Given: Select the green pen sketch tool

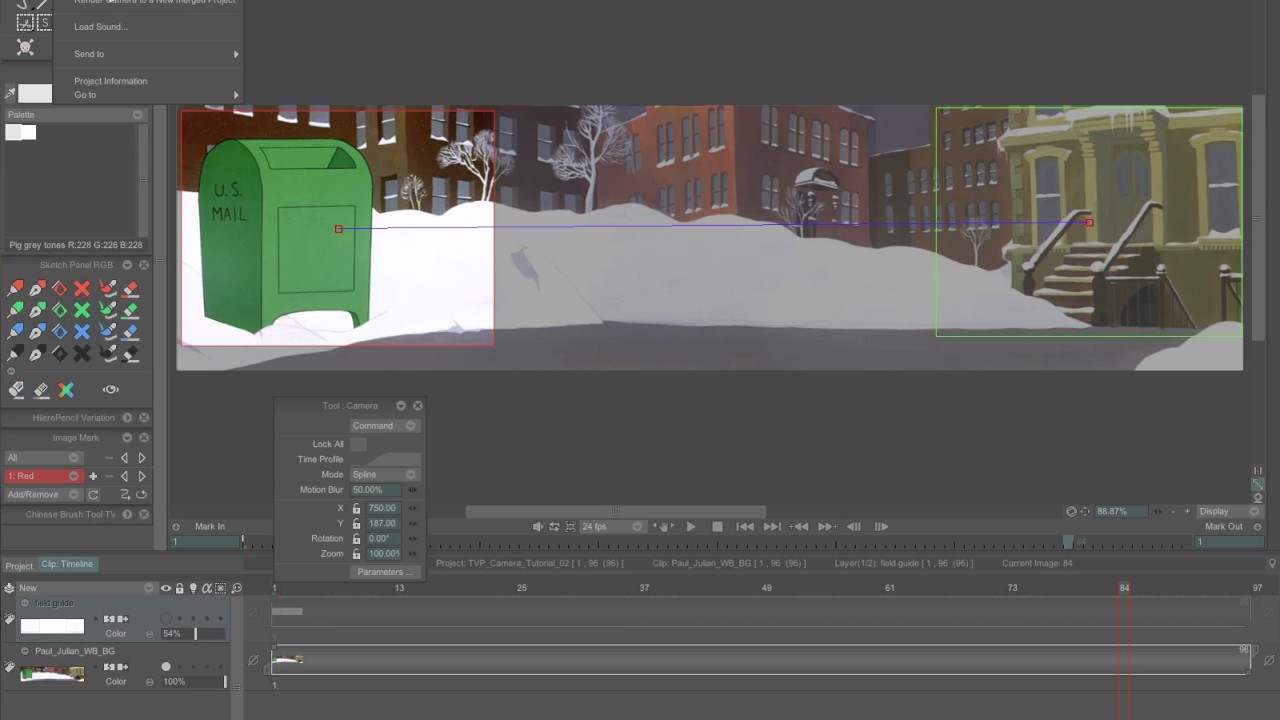Looking at the screenshot, I should (37, 310).
